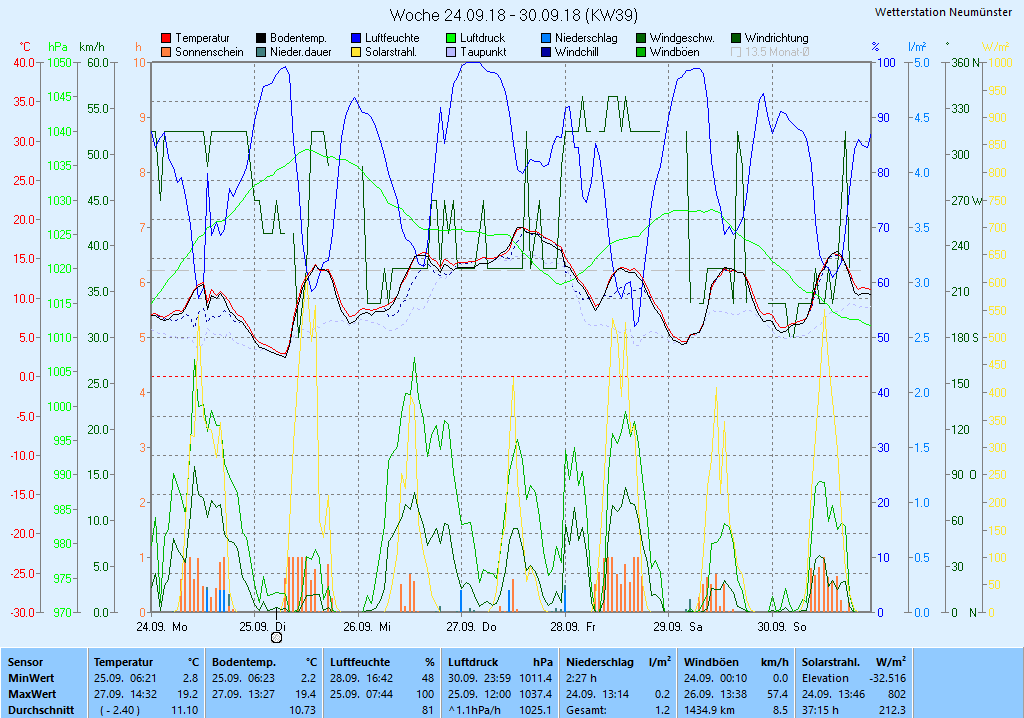Click the 'Temperatur' legend label
The image size is (1024, 718).
[x=202, y=39]
